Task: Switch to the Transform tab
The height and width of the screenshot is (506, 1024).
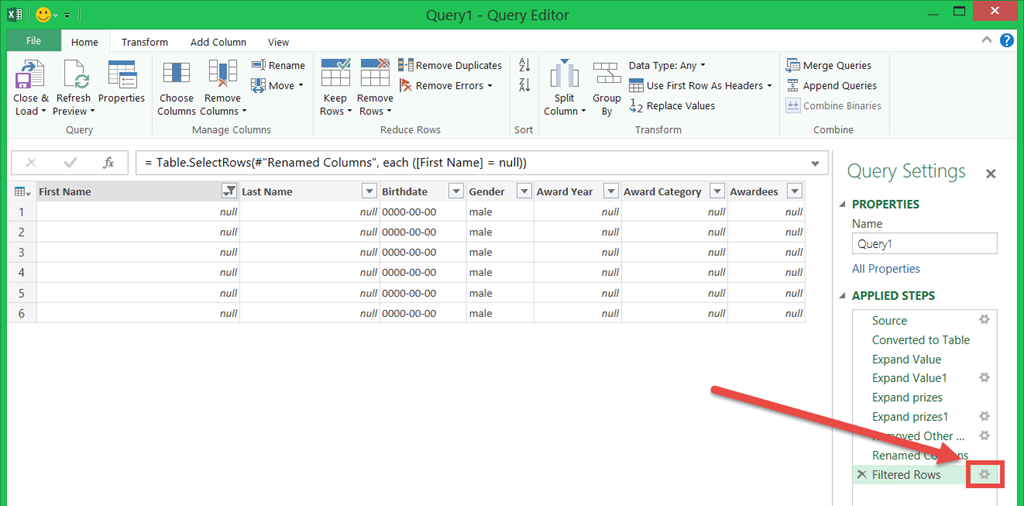Action: coord(145,42)
